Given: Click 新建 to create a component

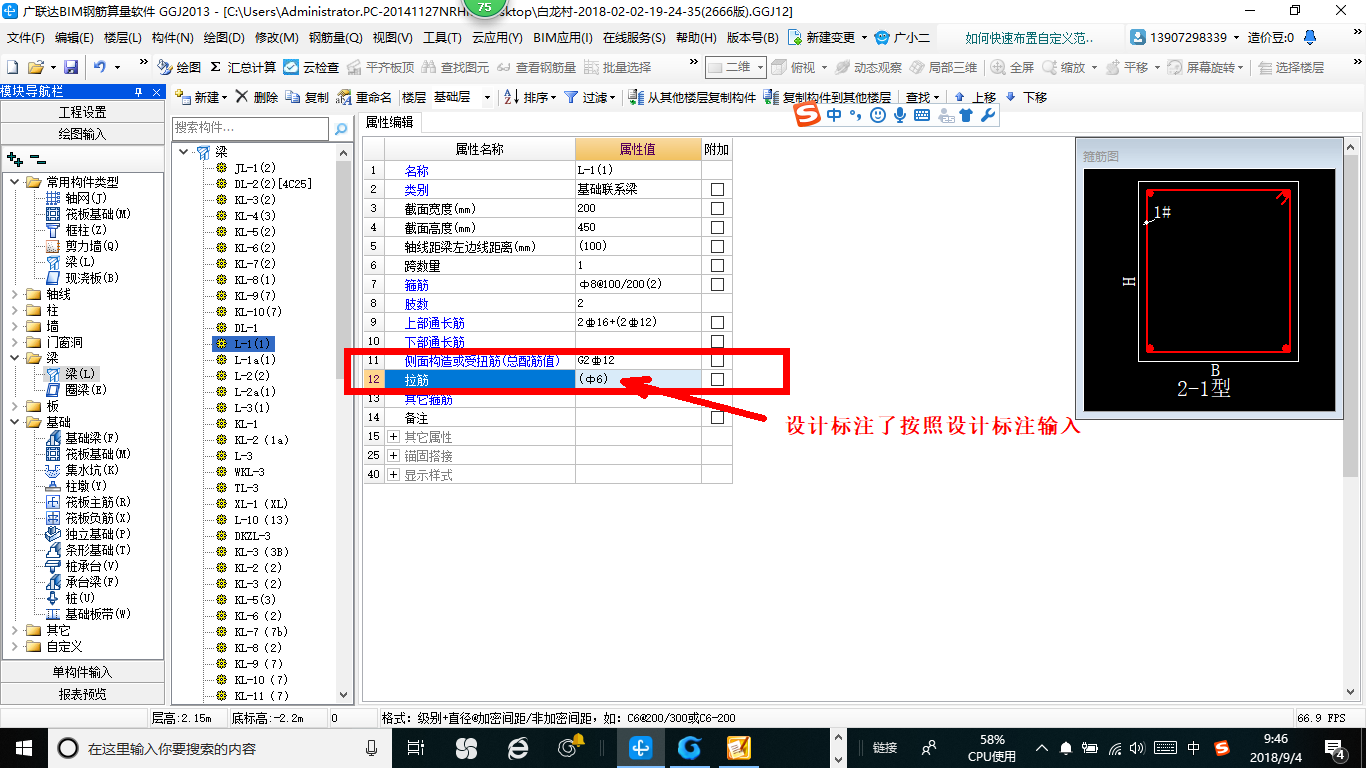Looking at the screenshot, I should [200, 97].
